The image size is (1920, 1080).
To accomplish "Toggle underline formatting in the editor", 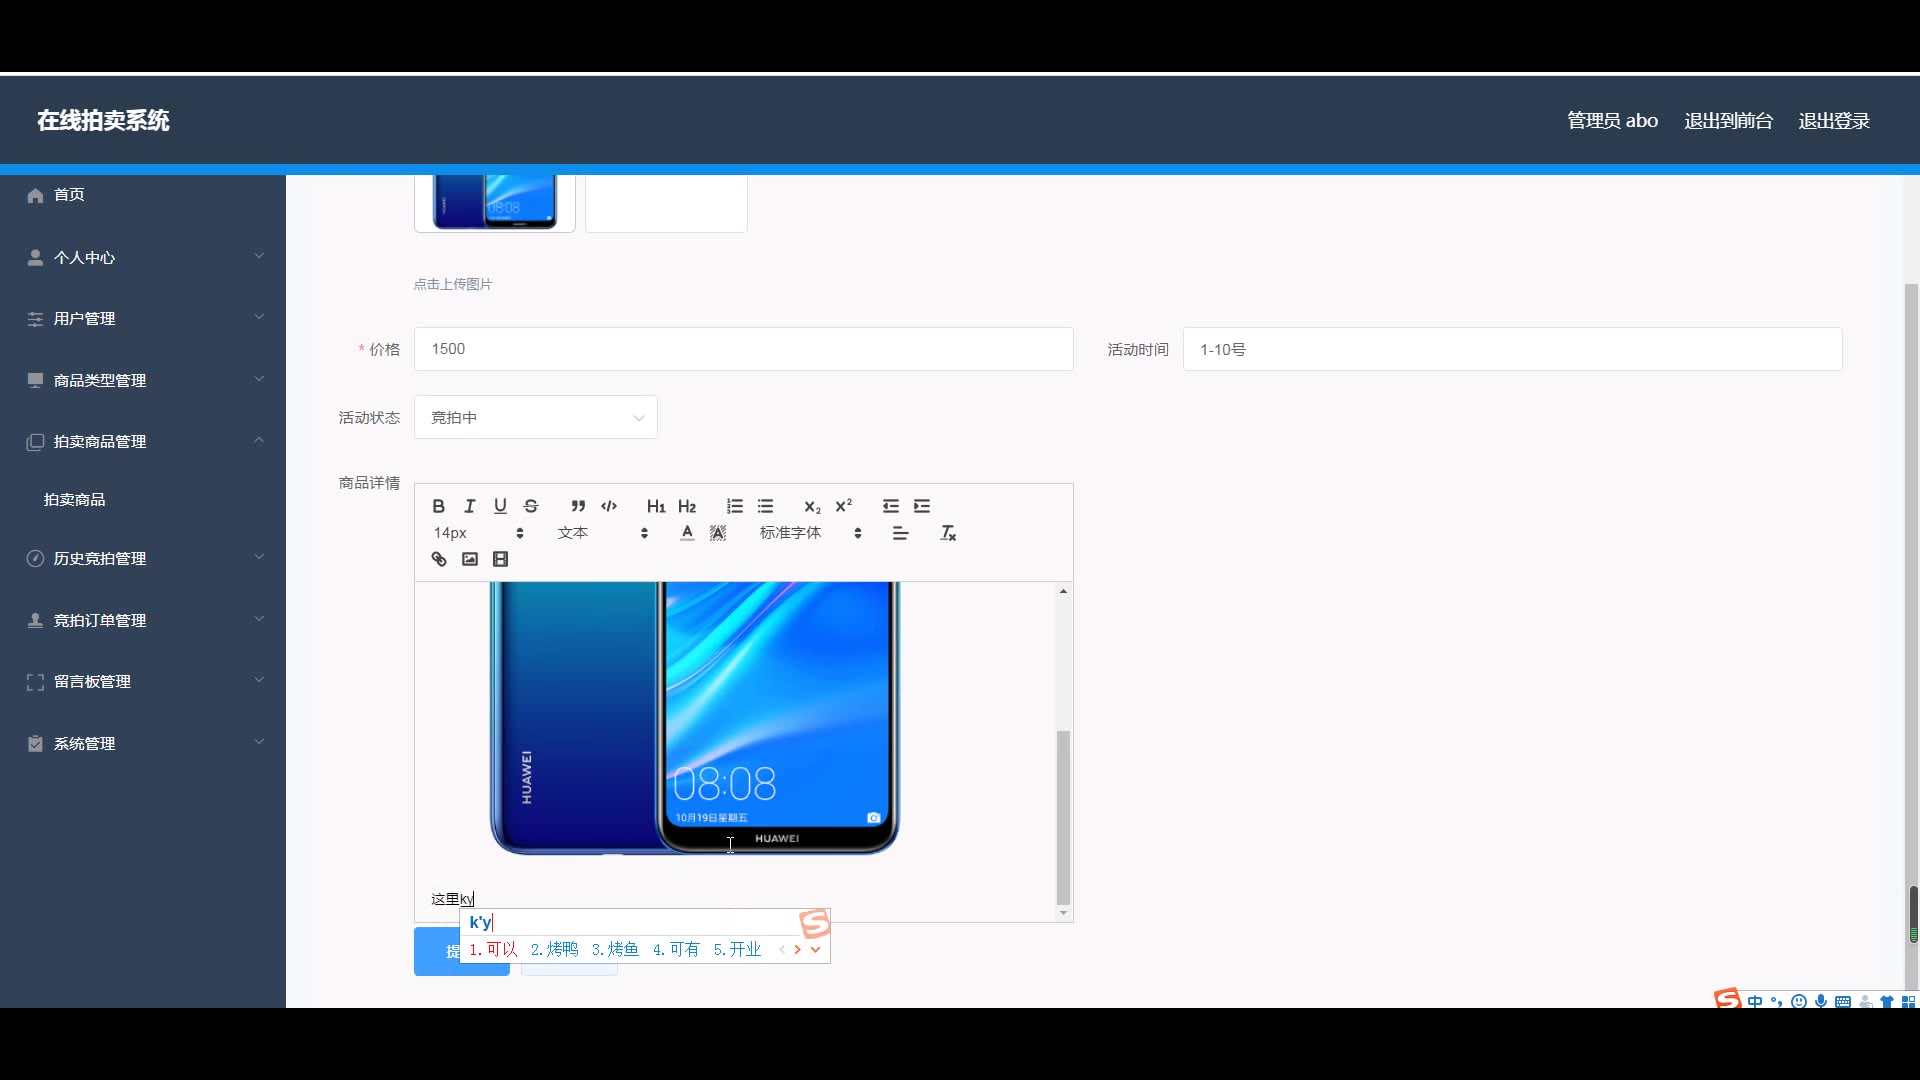I will click(x=500, y=506).
